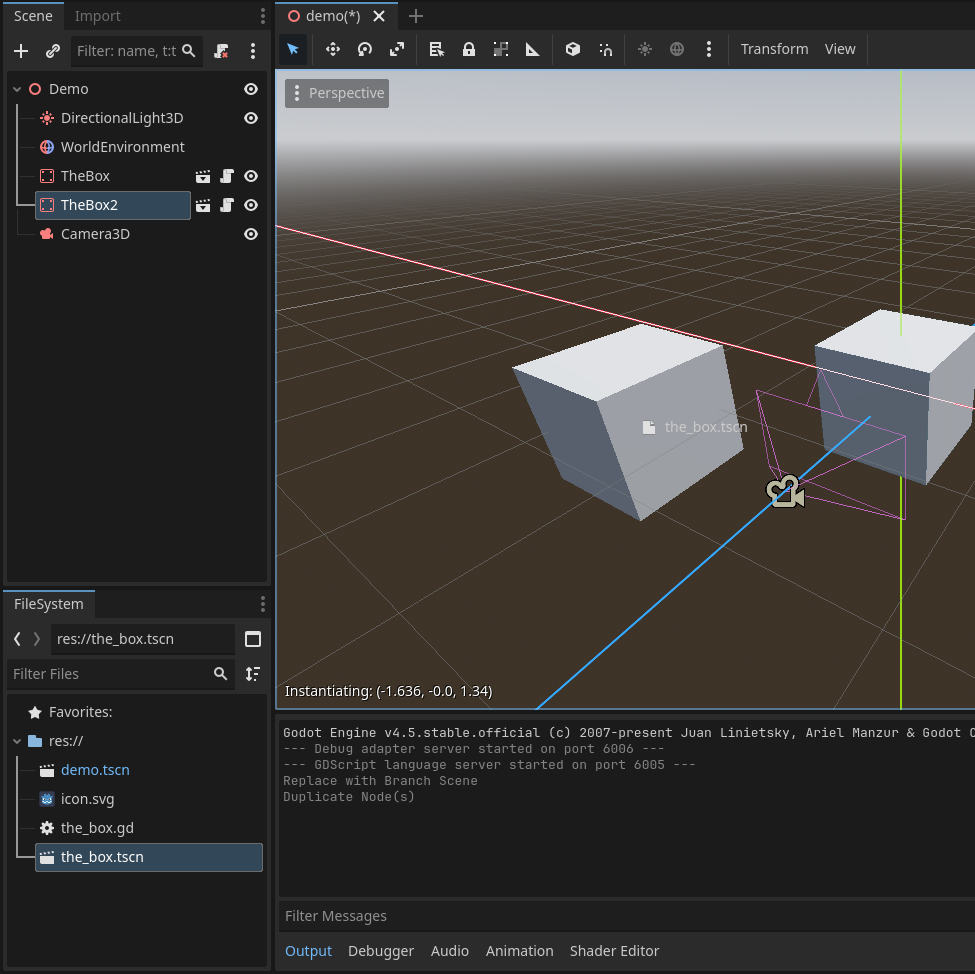Open the Transform menu
The image size is (975, 974).
point(774,48)
